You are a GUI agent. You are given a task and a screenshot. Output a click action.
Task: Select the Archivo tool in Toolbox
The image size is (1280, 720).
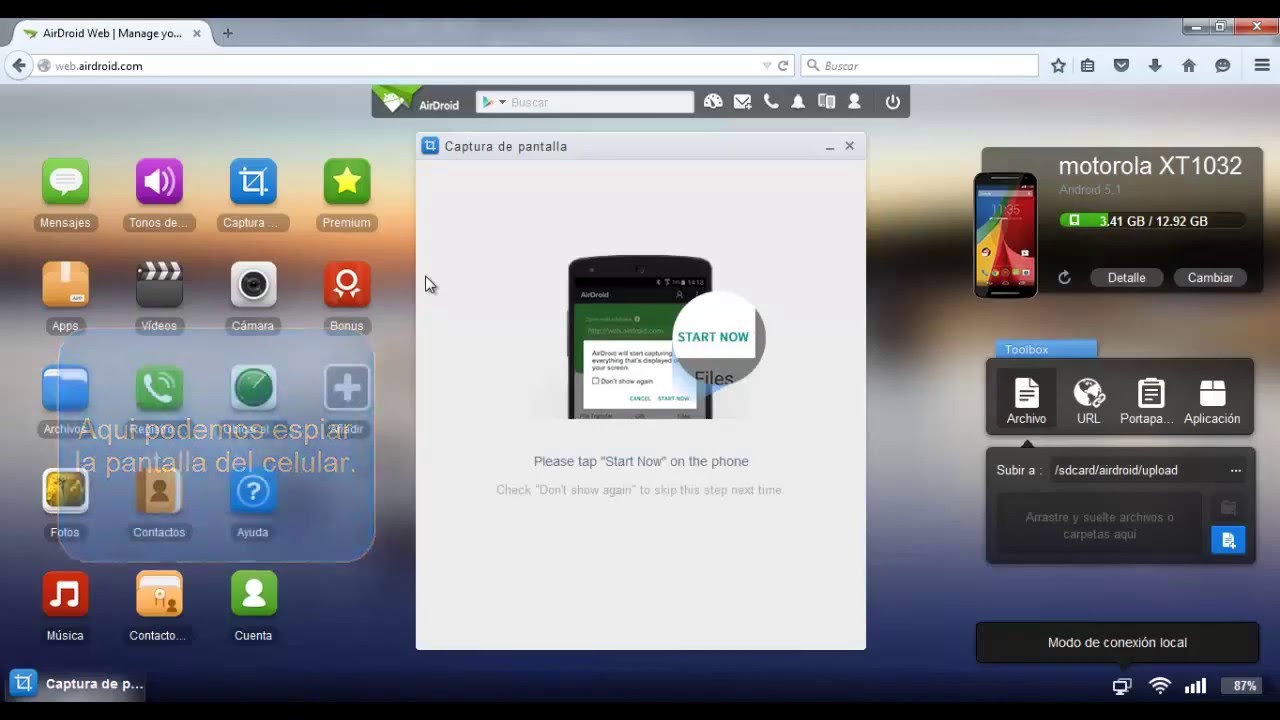point(1026,401)
